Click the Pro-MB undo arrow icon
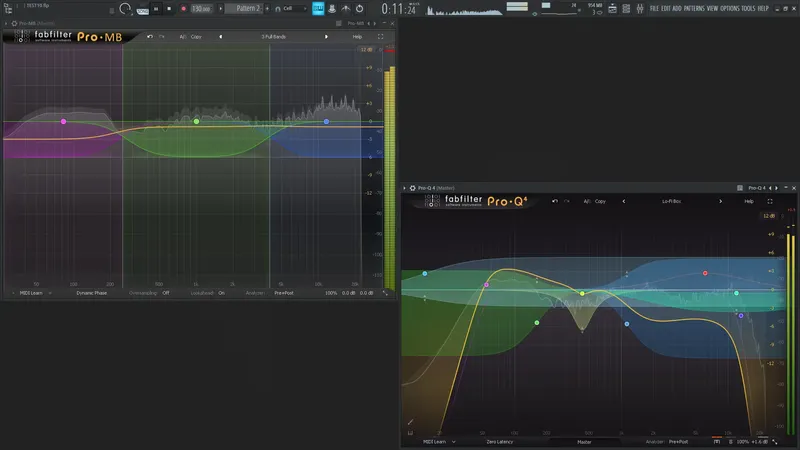 pos(149,37)
